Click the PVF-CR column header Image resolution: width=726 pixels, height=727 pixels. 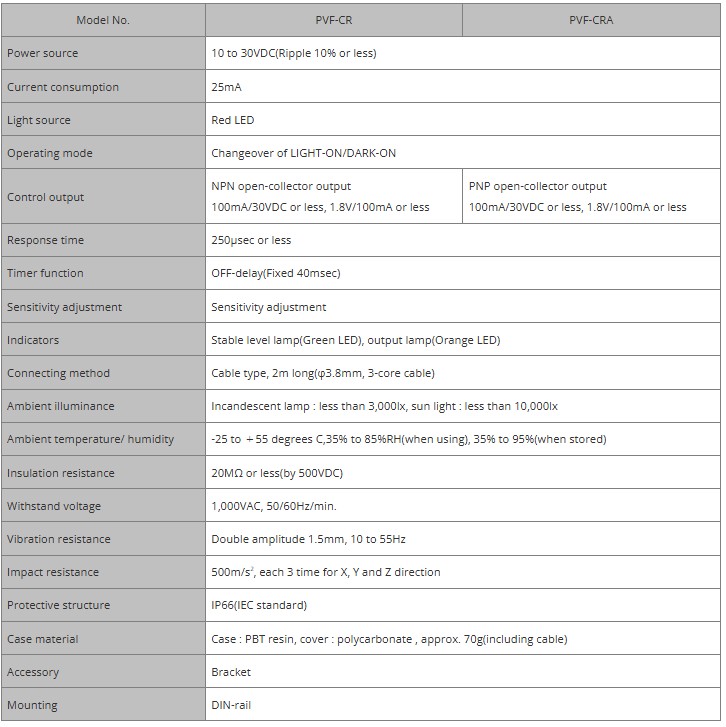(x=334, y=20)
